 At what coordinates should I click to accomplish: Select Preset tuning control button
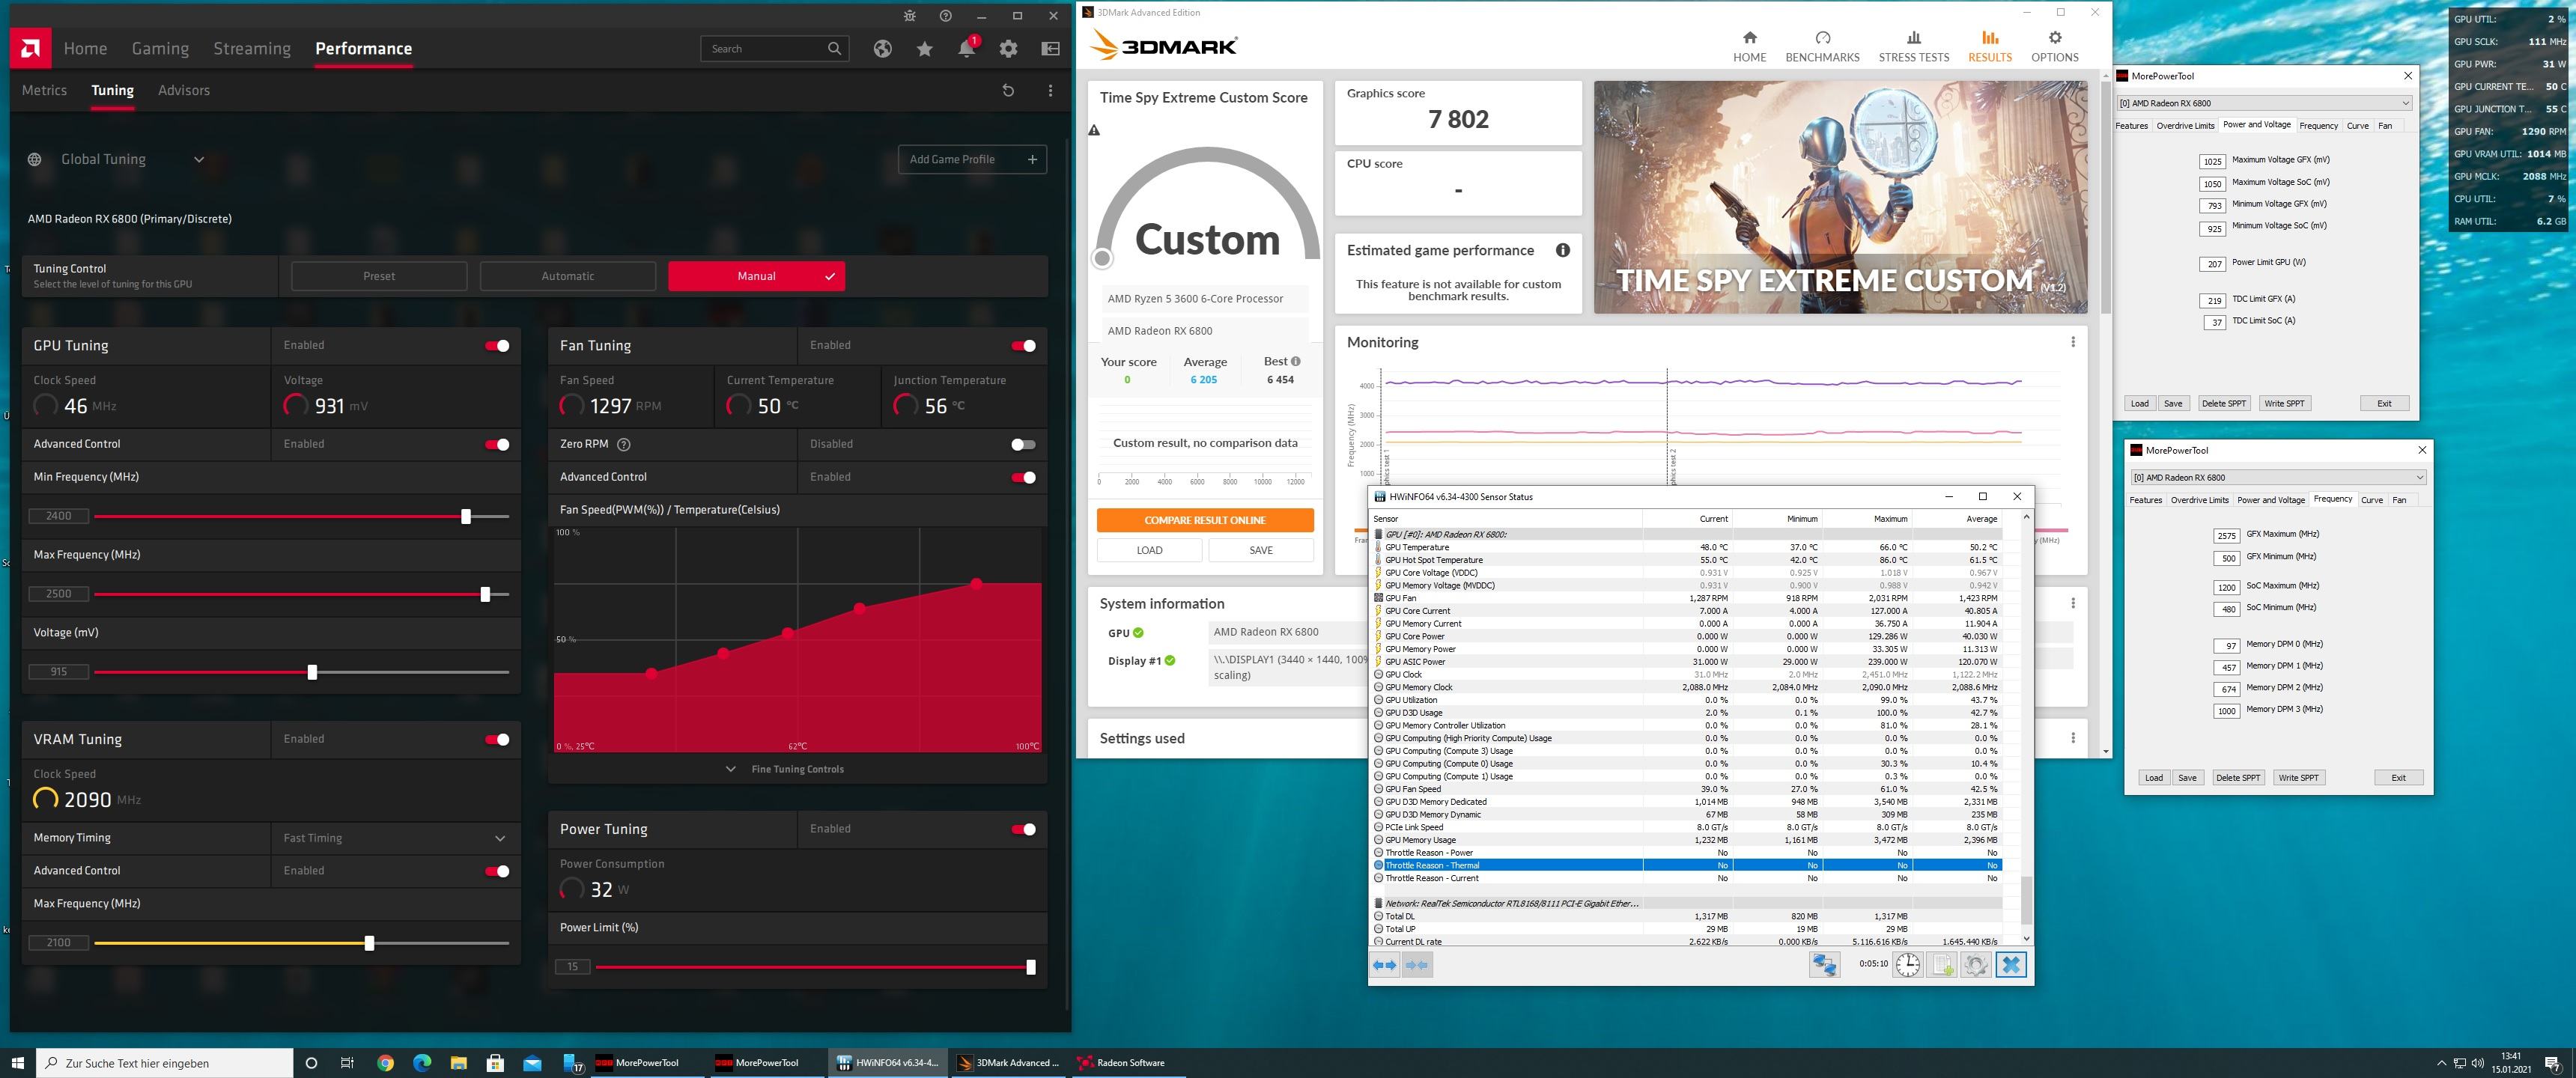[379, 277]
